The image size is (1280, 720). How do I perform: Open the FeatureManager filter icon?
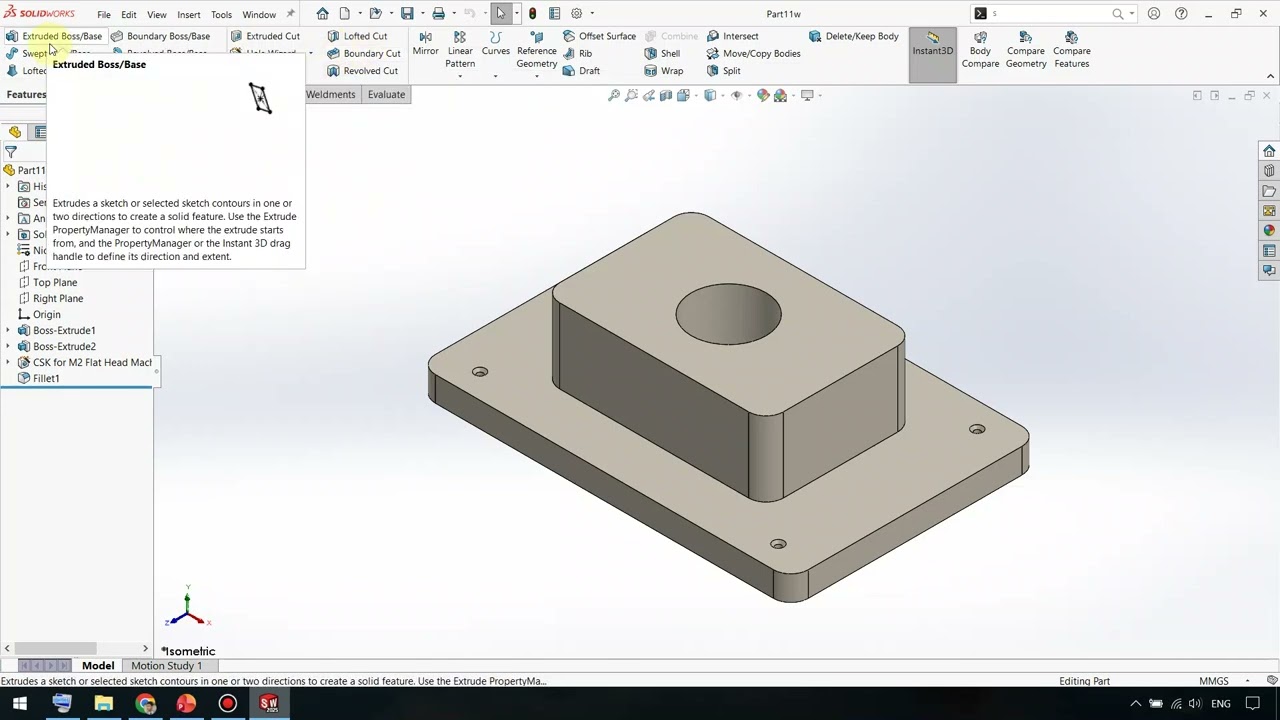click(11, 152)
